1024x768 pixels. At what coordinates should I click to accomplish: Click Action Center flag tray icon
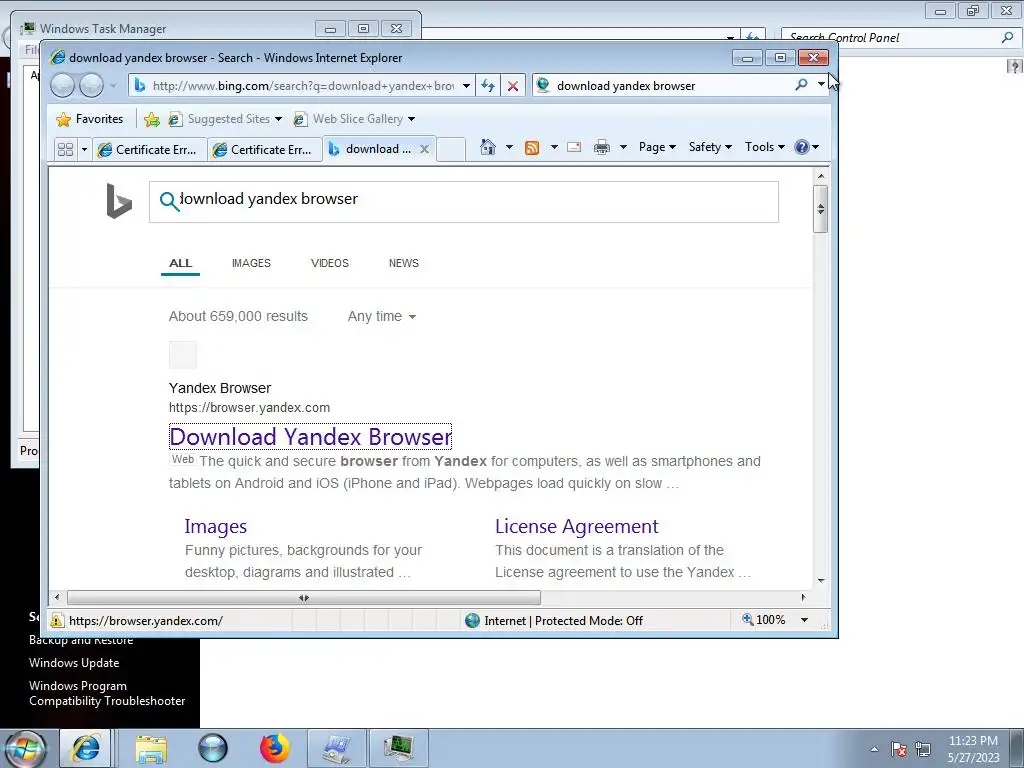[x=899, y=749]
